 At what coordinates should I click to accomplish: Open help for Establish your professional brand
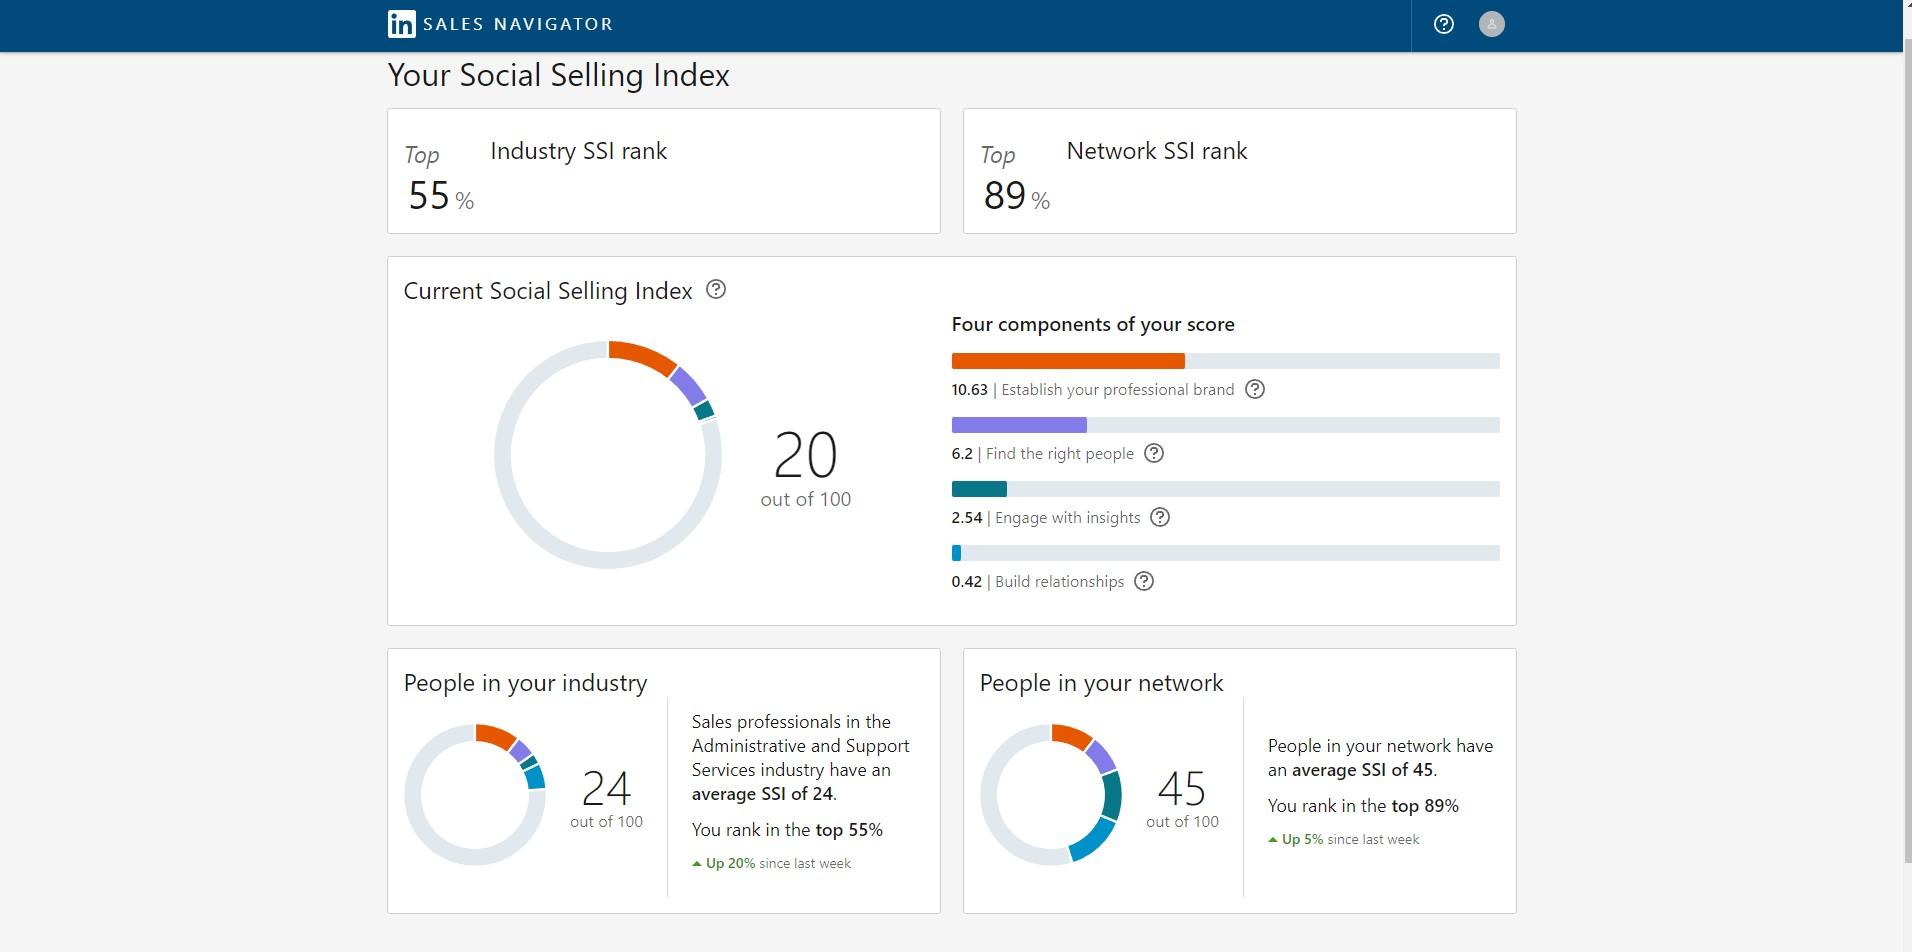[1255, 389]
